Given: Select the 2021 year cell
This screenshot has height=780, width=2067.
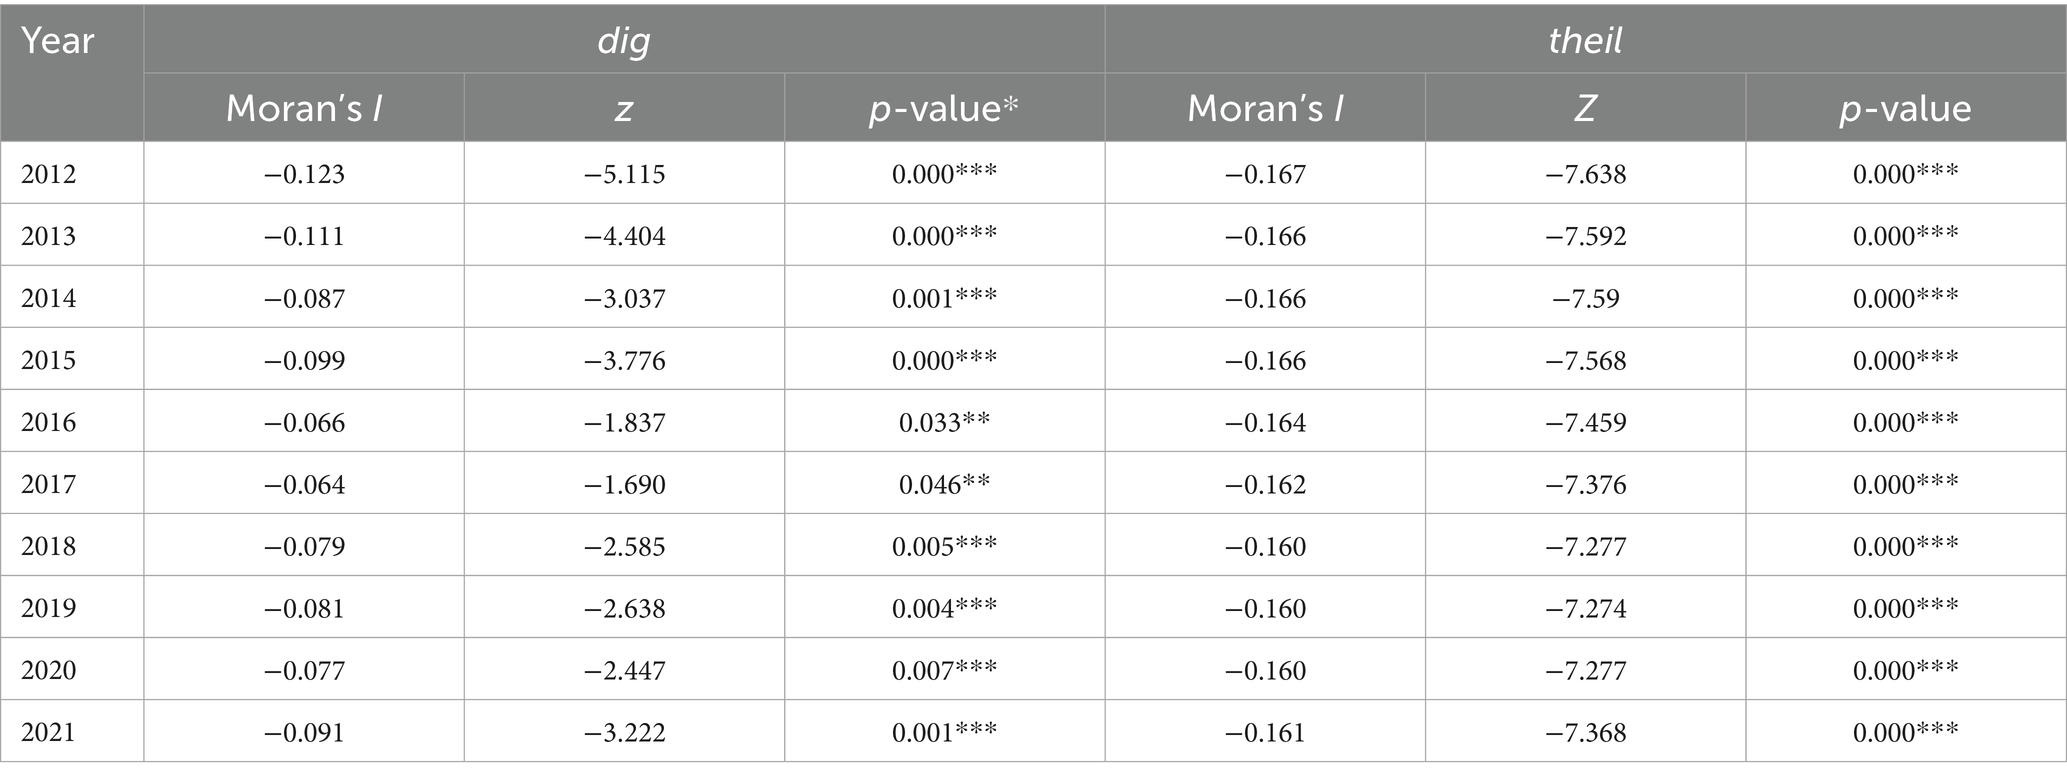Looking at the screenshot, I should pyautogui.click(x=49, y=732).
